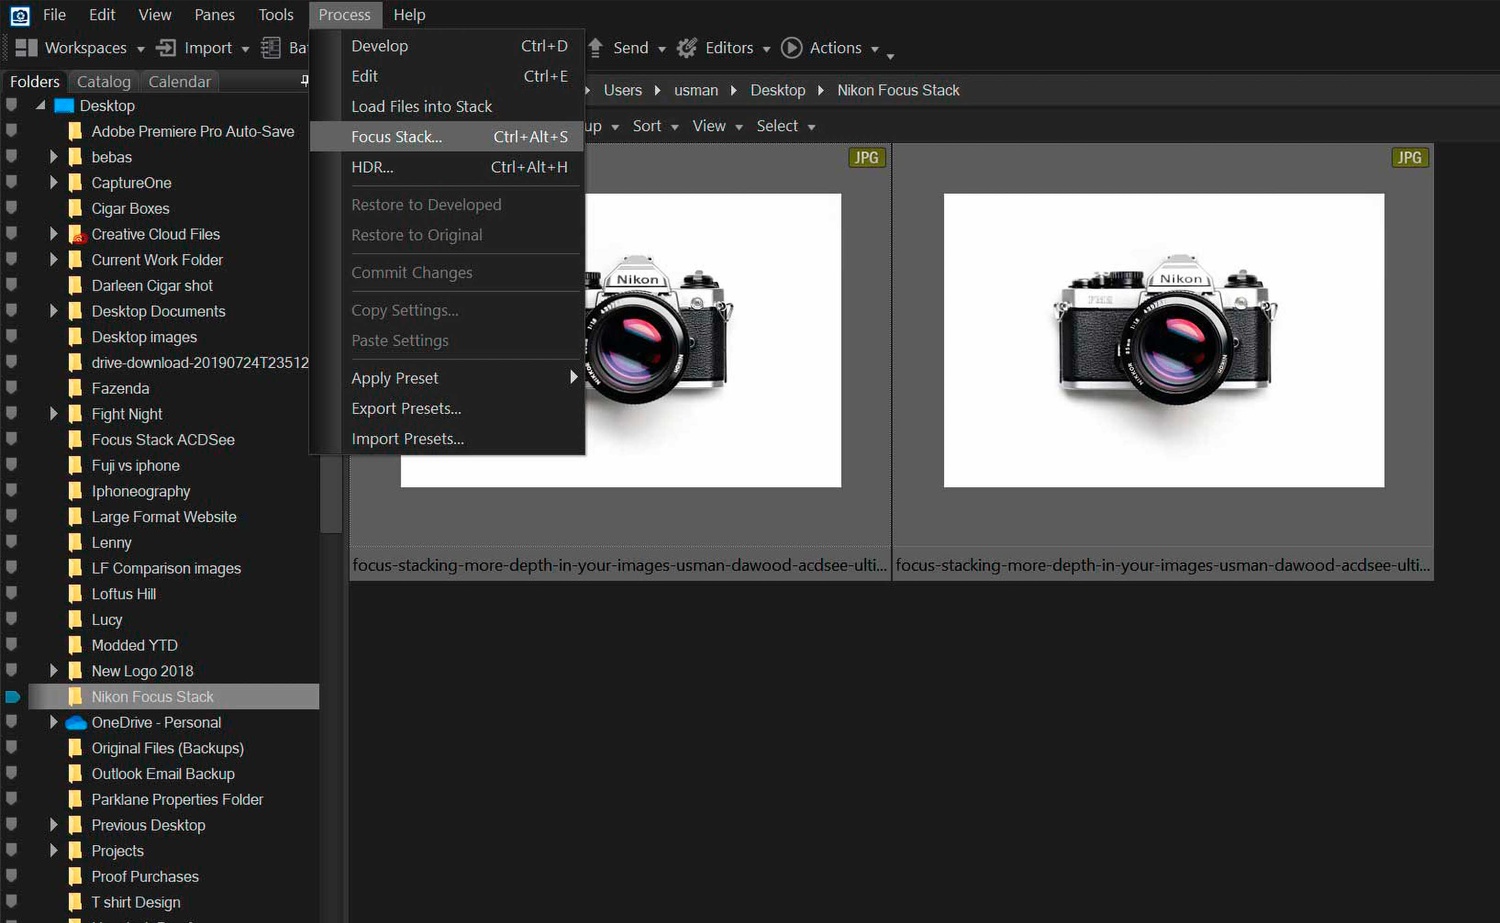Toggle the marker beside Lenny
This screenshot has height=923, width=1500.
[x=12, y=542]
